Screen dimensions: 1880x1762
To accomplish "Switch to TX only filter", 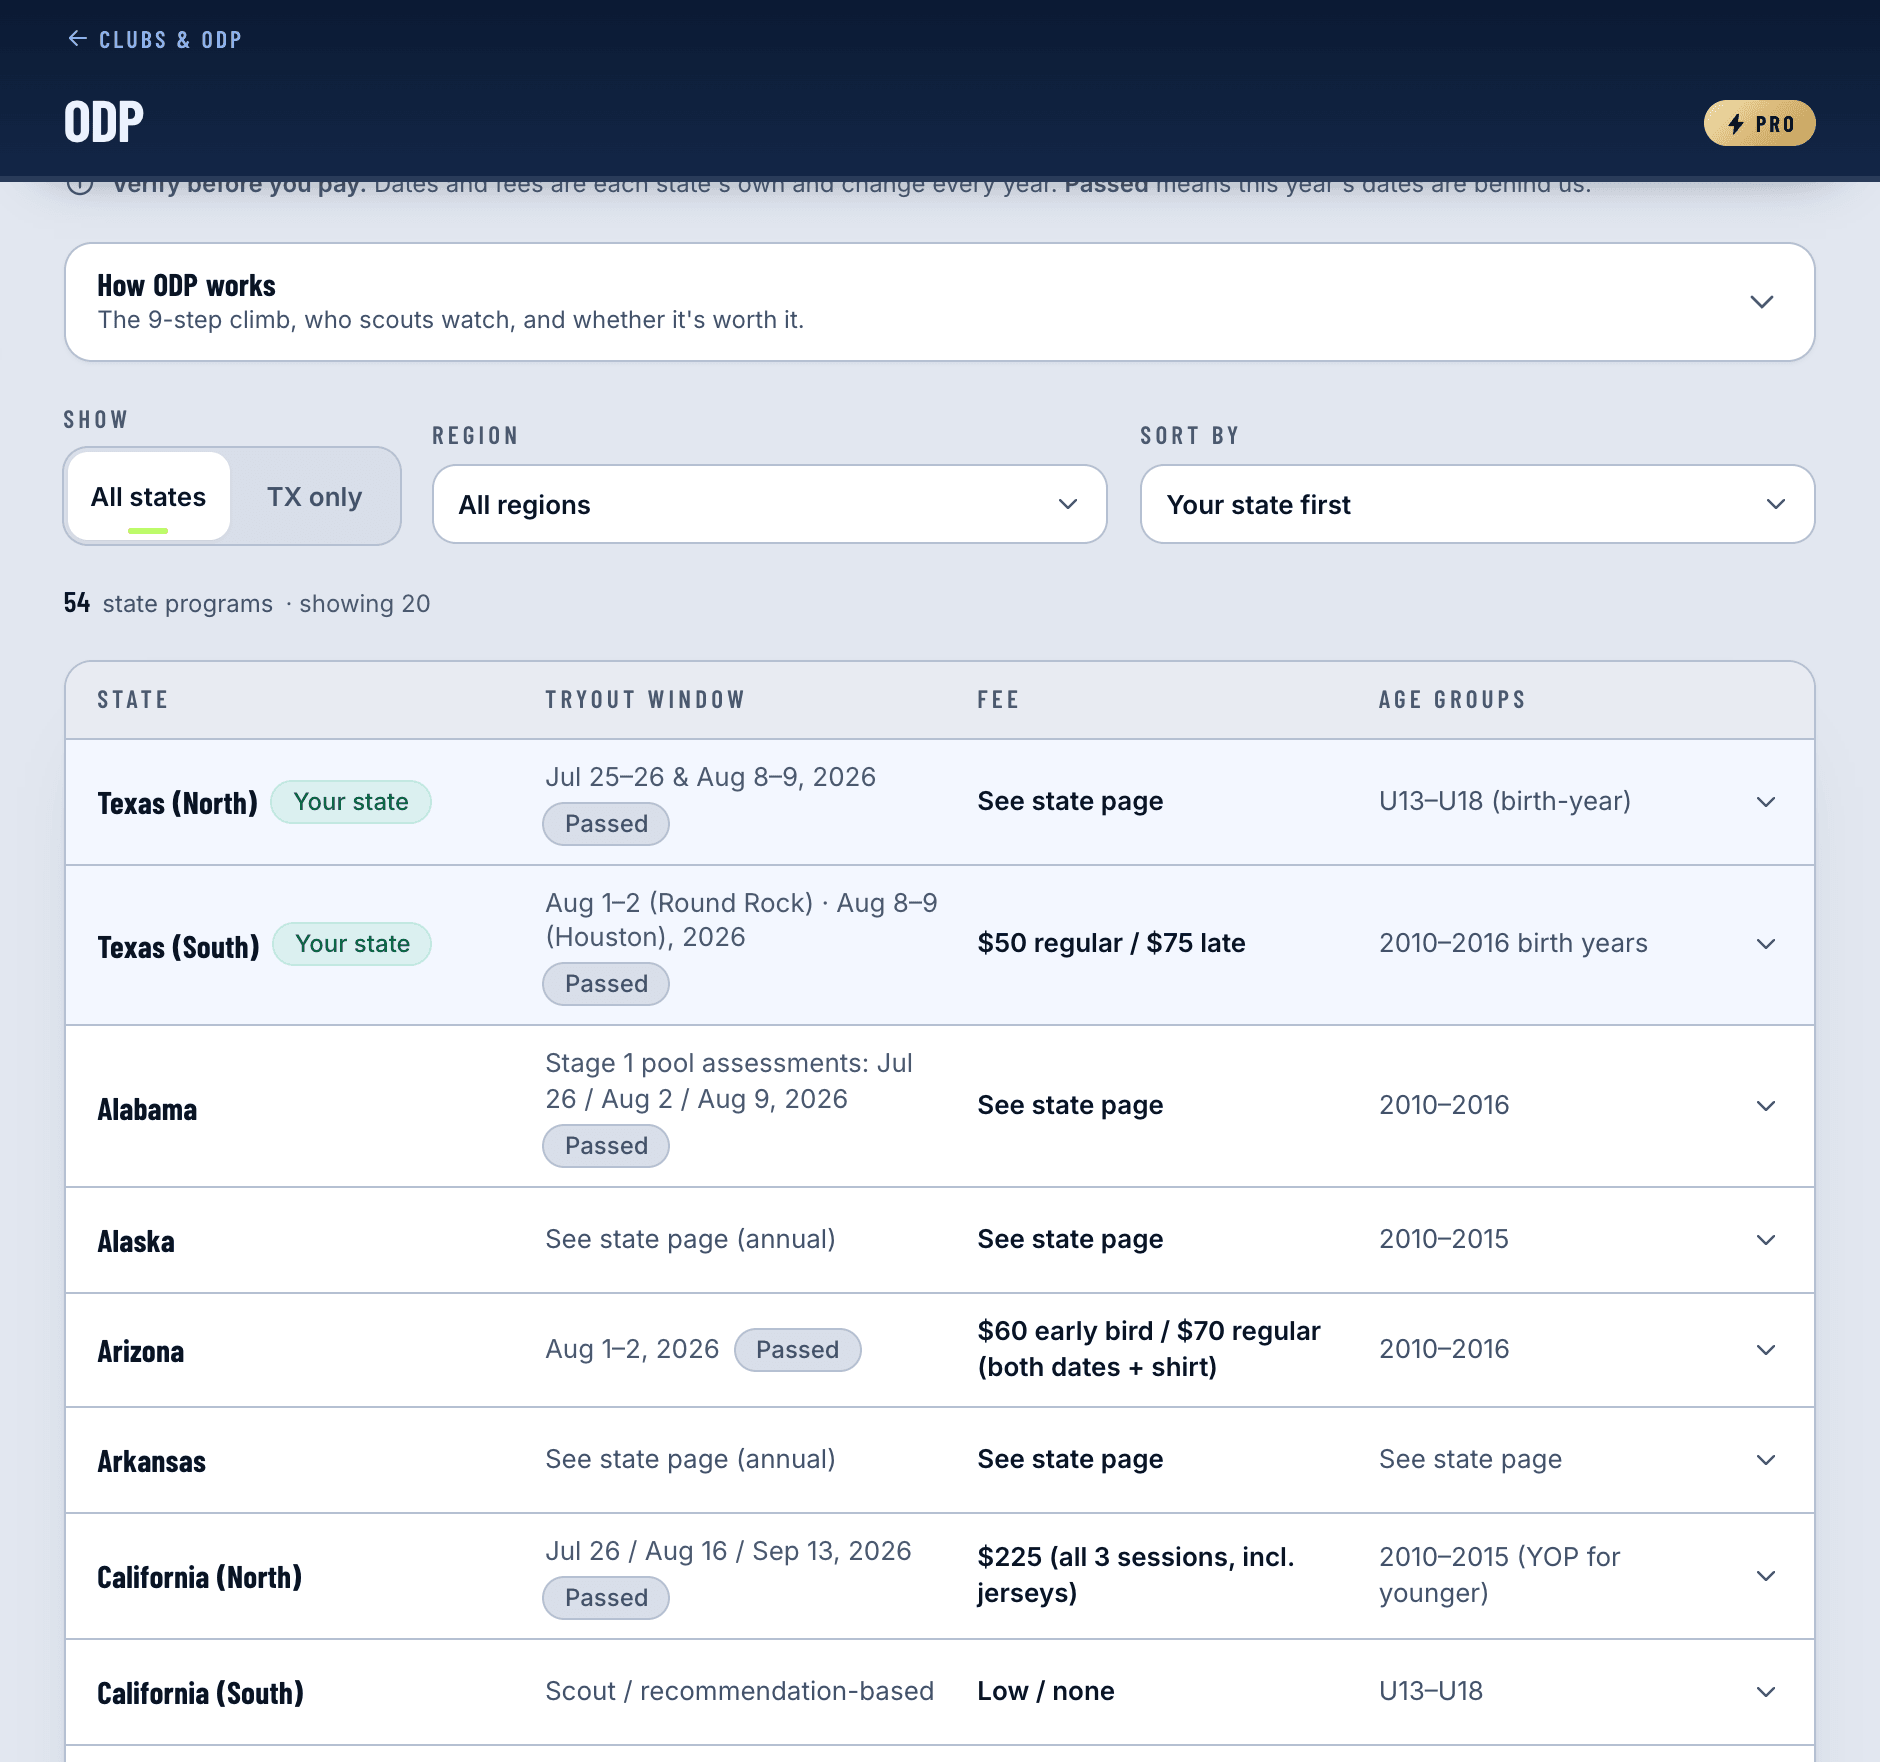I will click(x=314, y=496).
